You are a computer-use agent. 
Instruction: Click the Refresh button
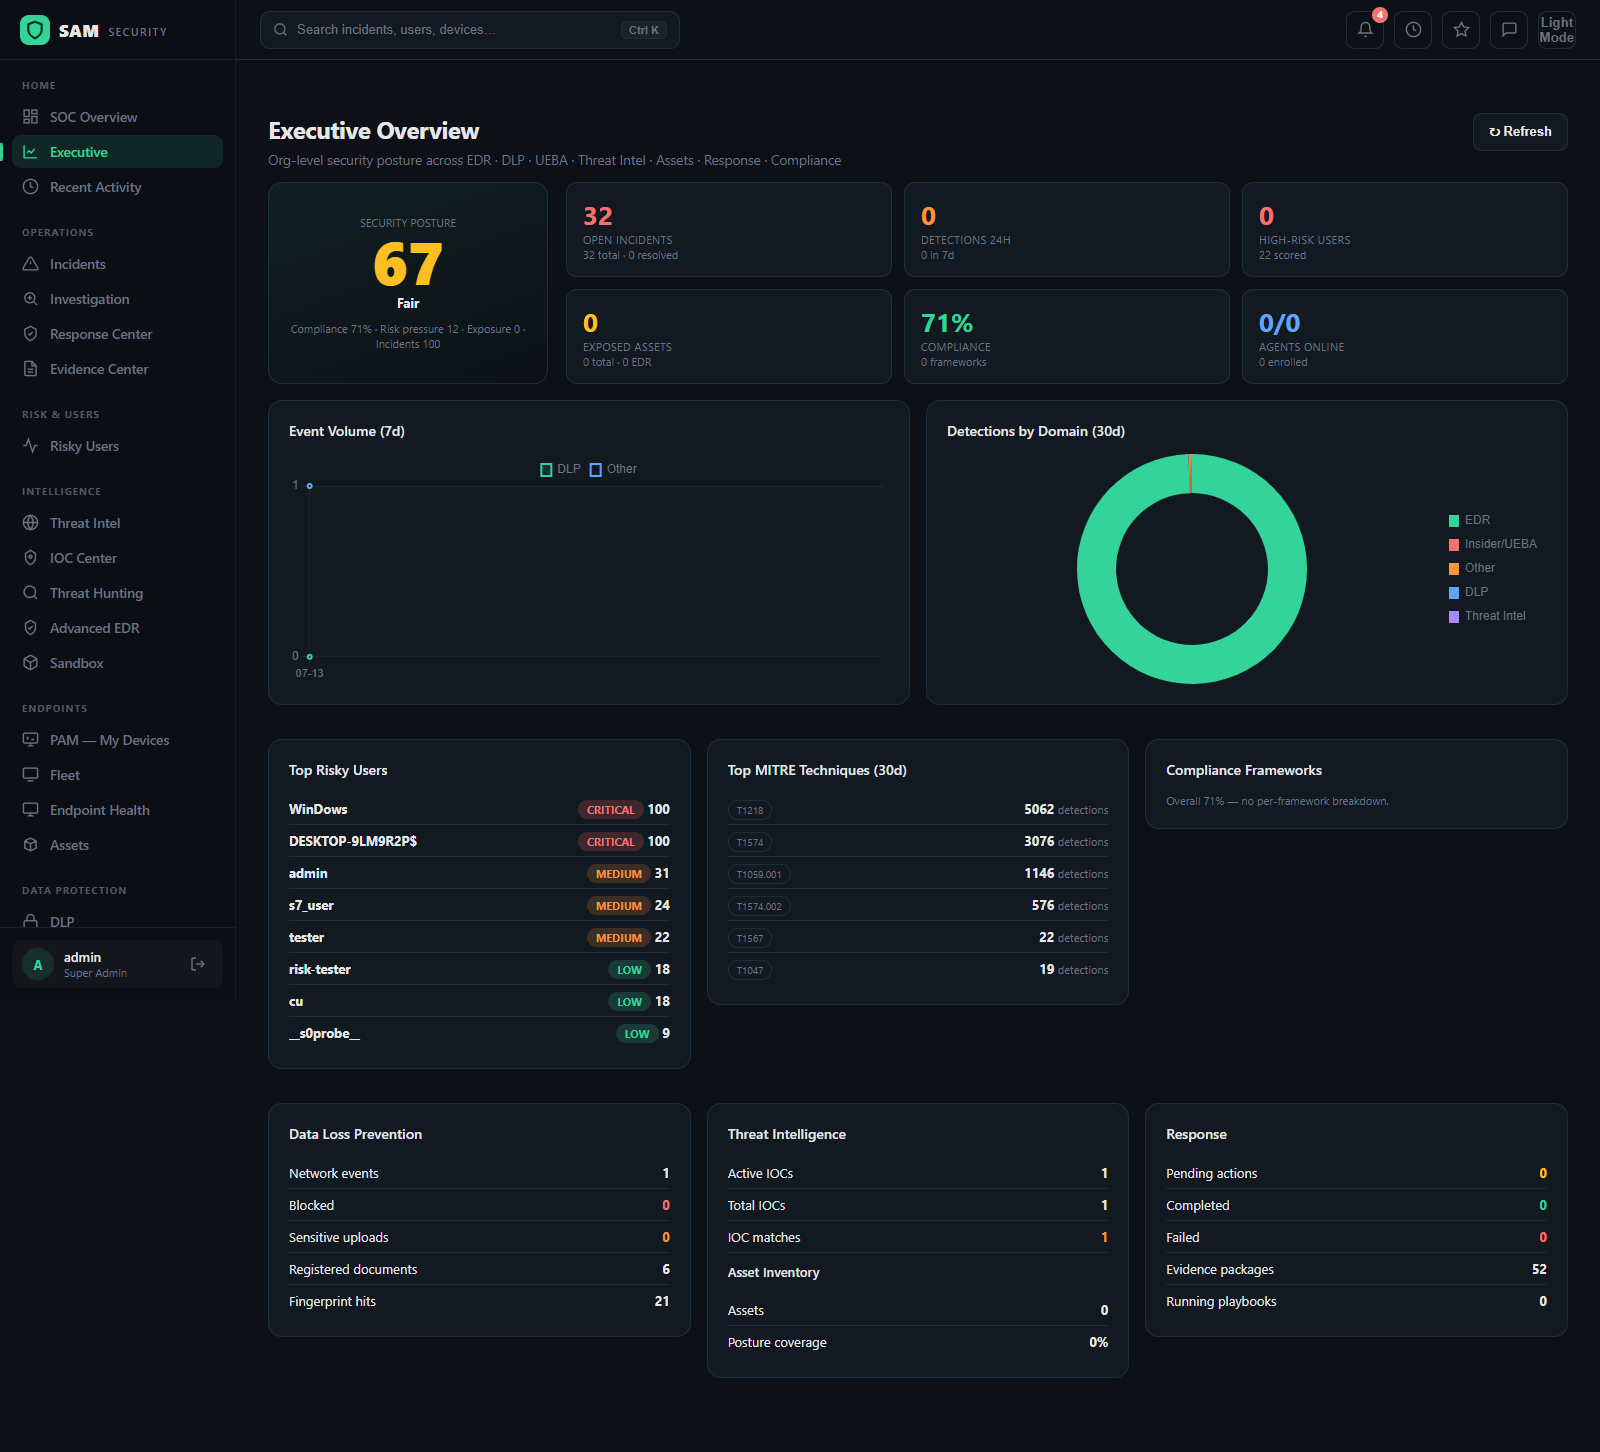coord(1520,132)
